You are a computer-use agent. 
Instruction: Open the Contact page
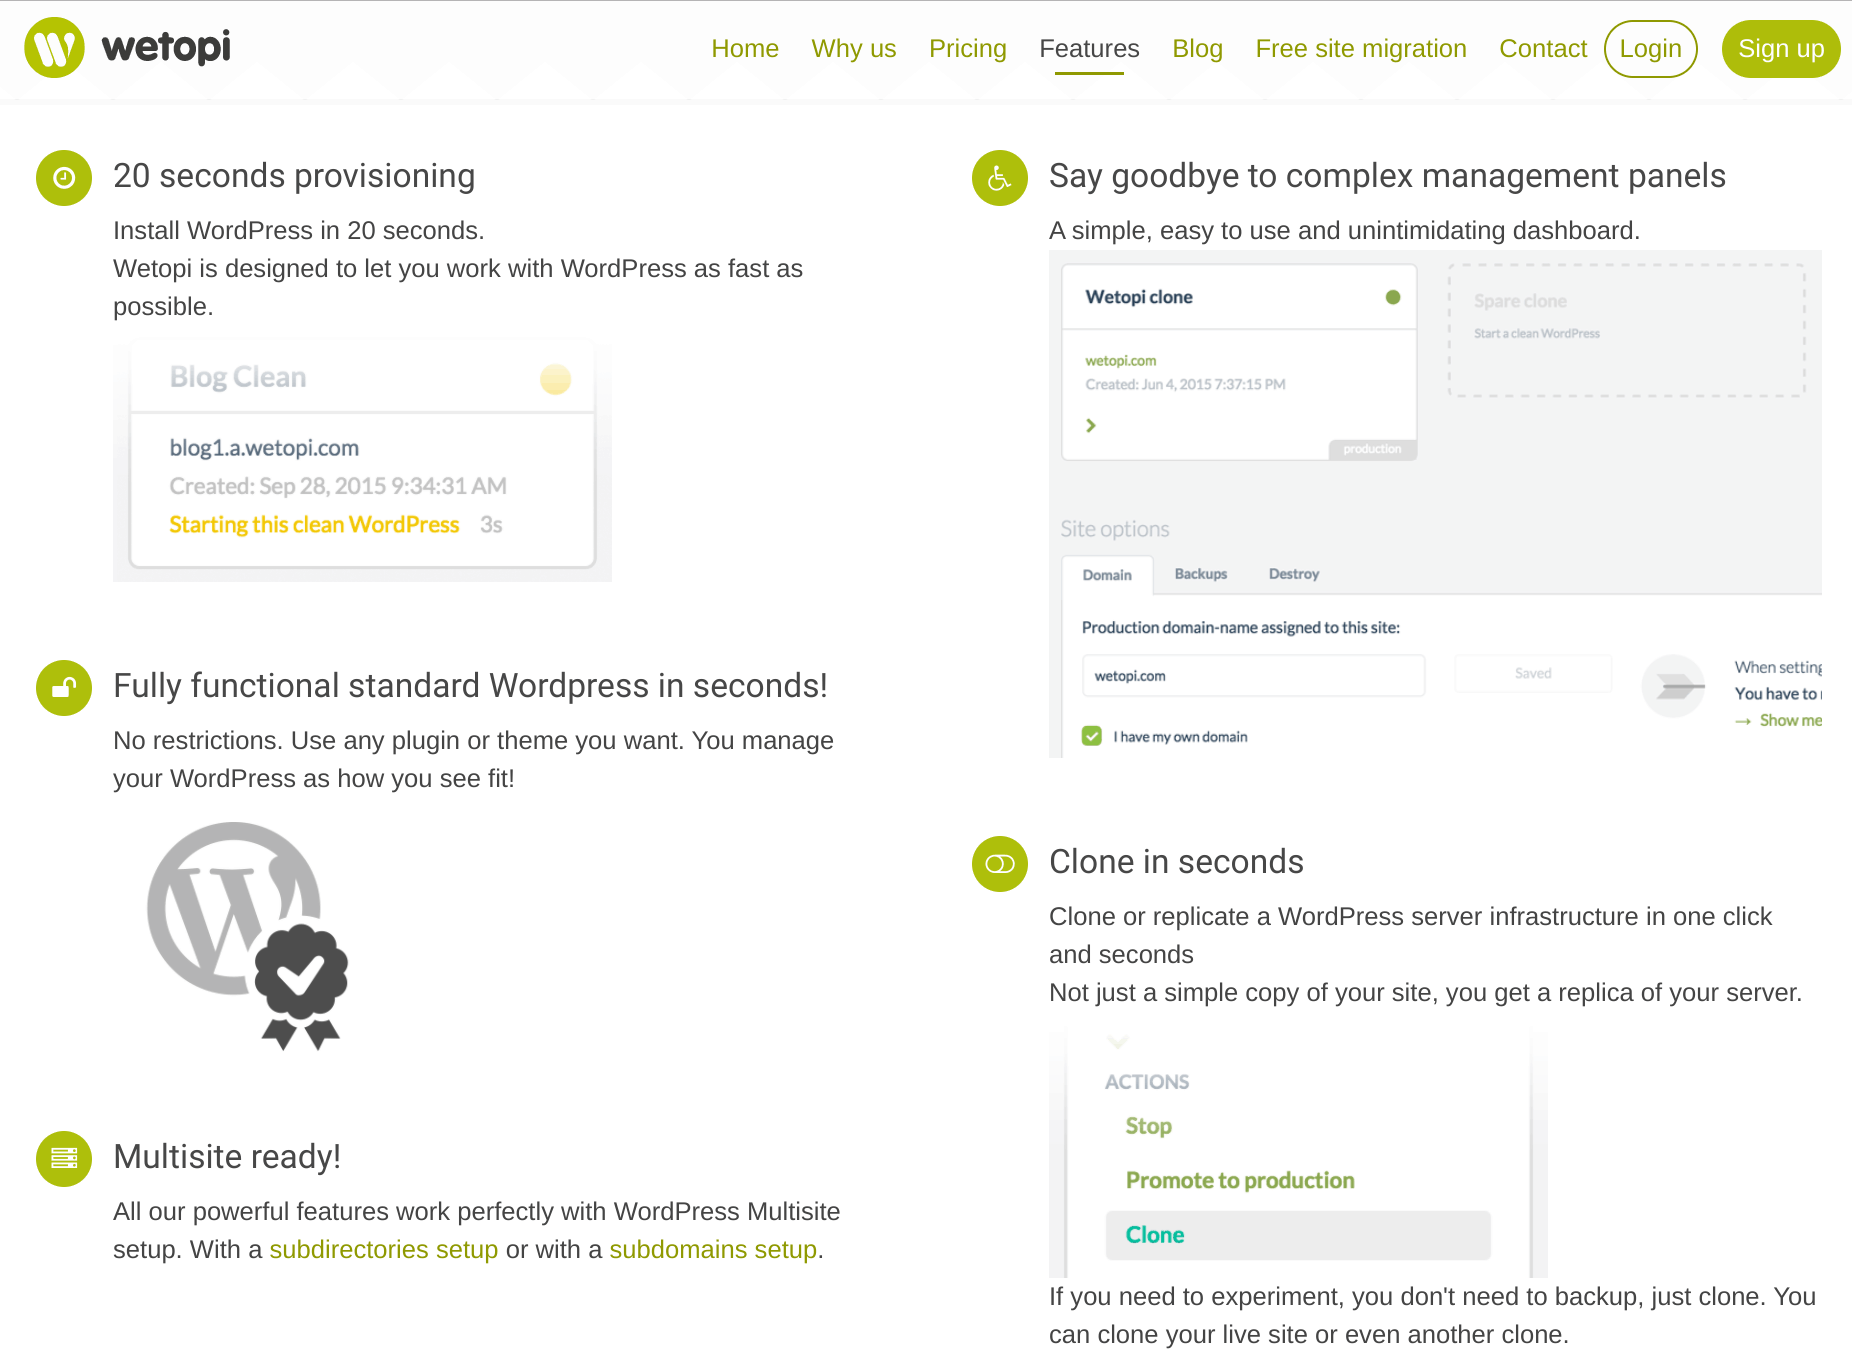1543,49
